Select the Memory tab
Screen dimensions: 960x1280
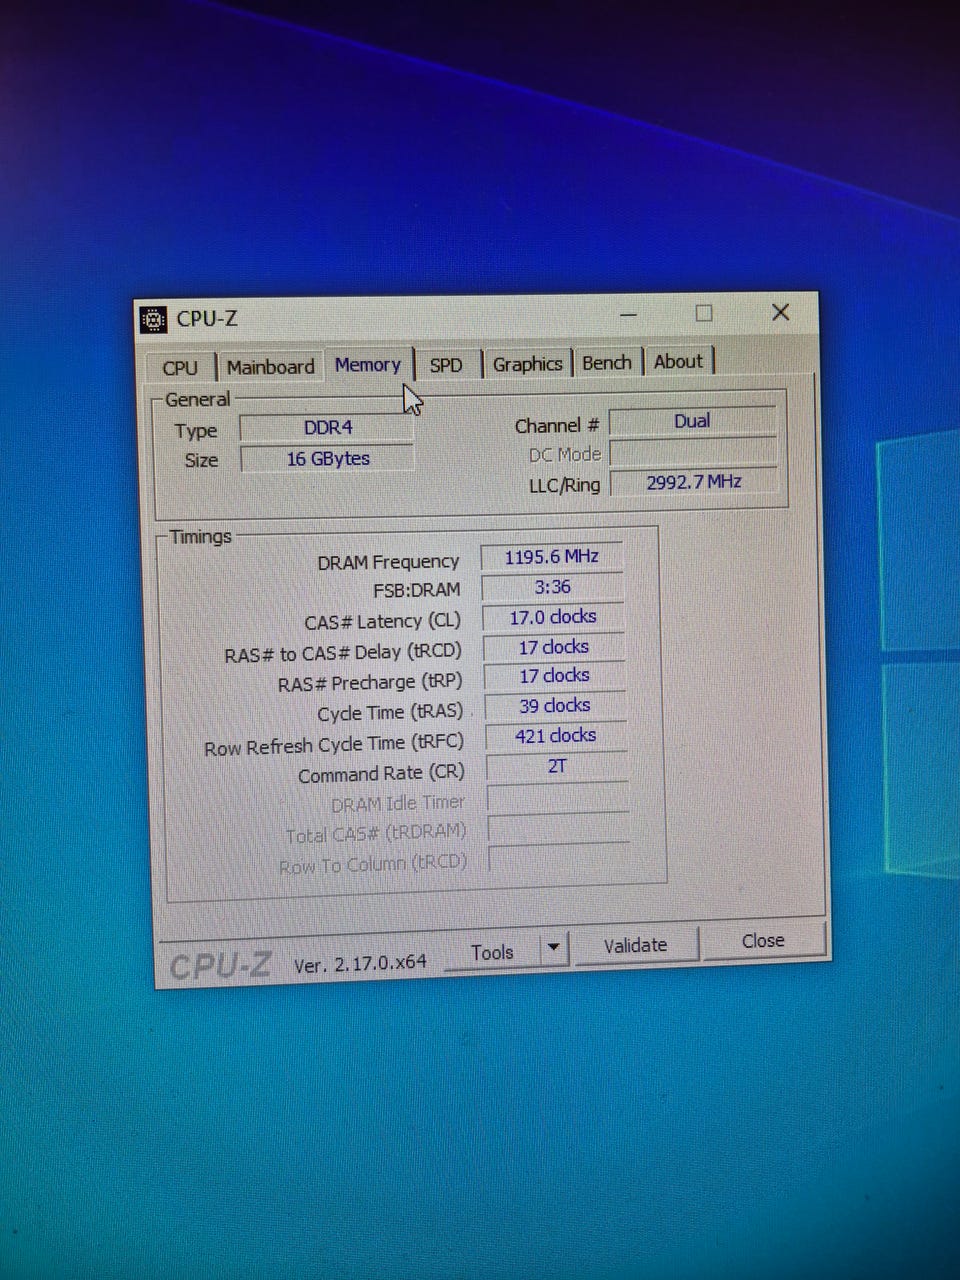click(367, 365)
